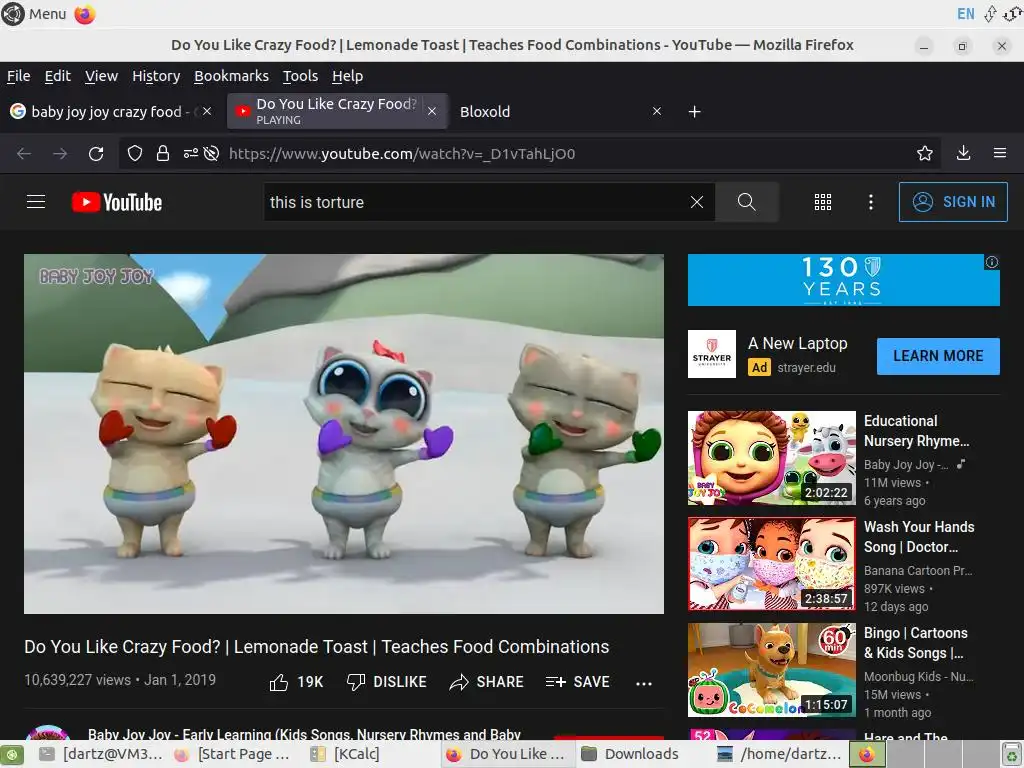Open the File menu

18,76
